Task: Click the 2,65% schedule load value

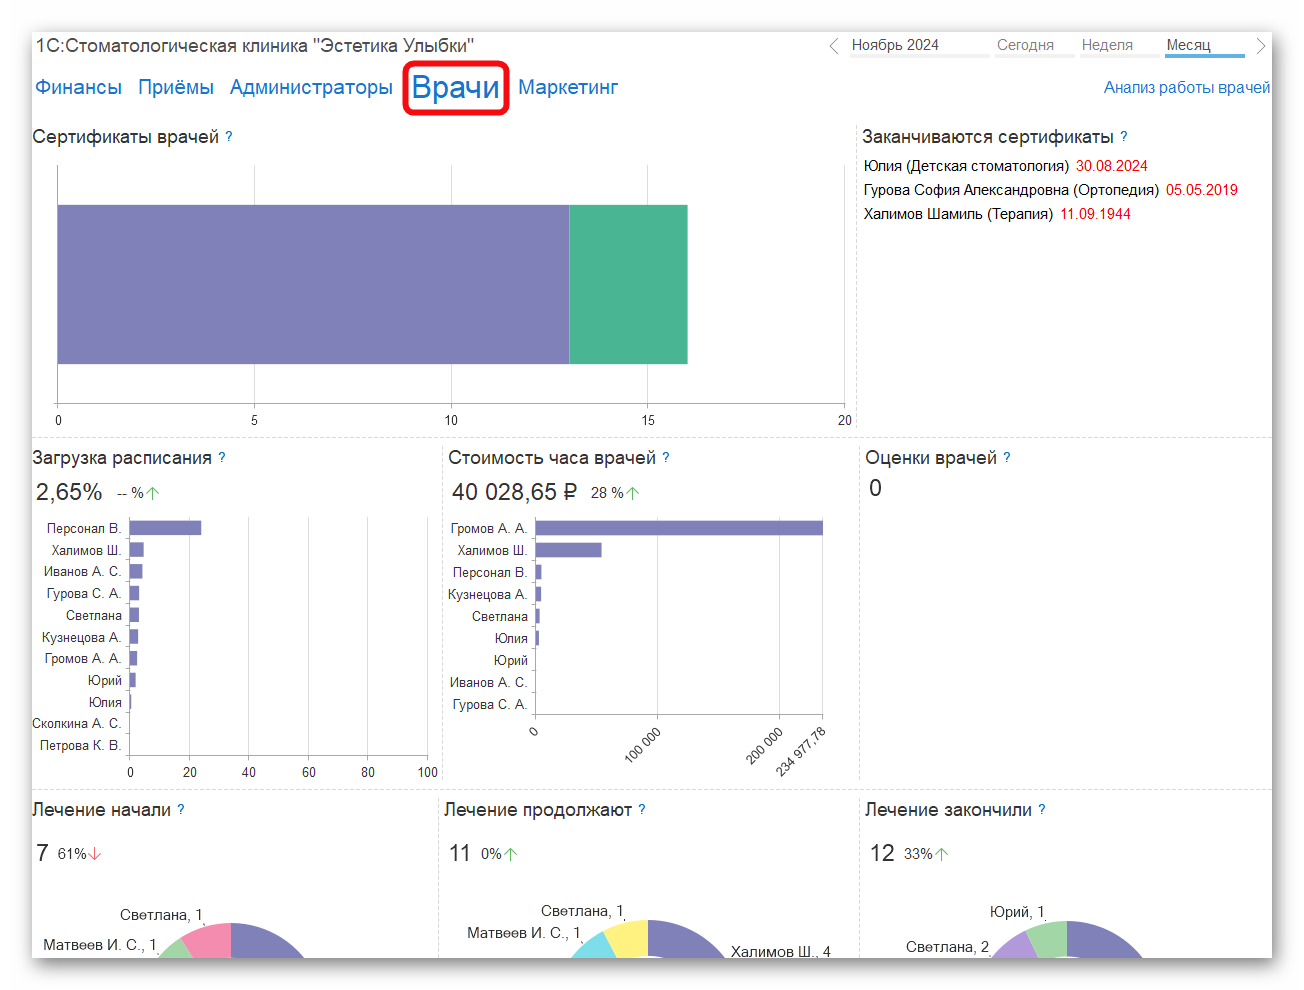Action: pyautogui.click(x=69, y=492)
